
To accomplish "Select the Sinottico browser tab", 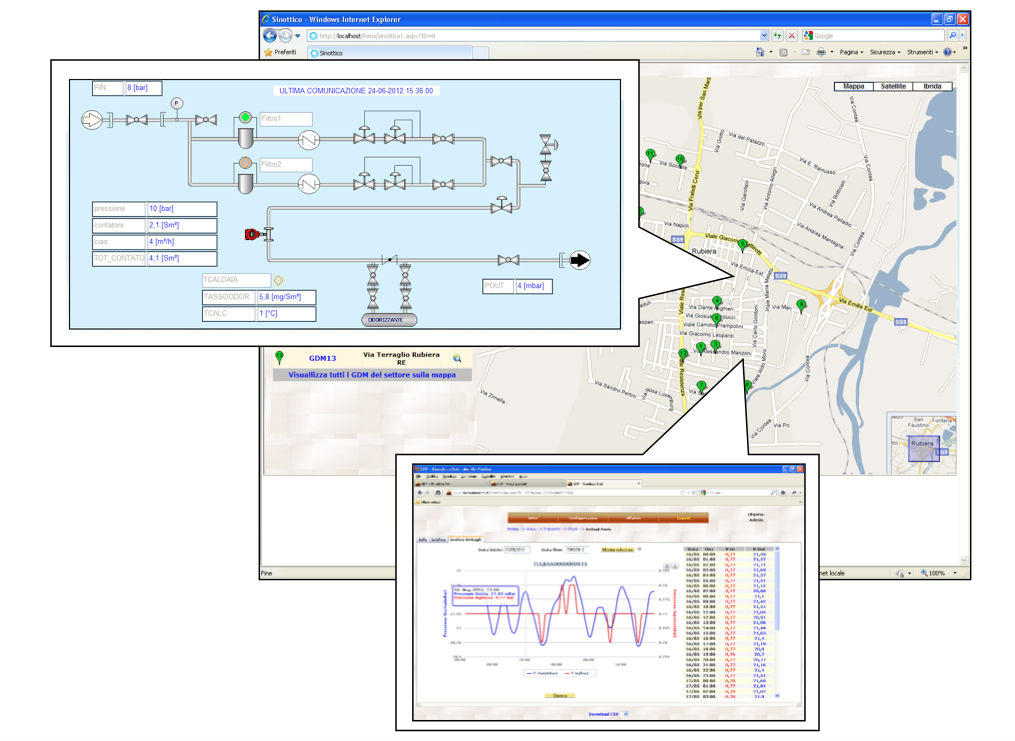I will 390,53.
